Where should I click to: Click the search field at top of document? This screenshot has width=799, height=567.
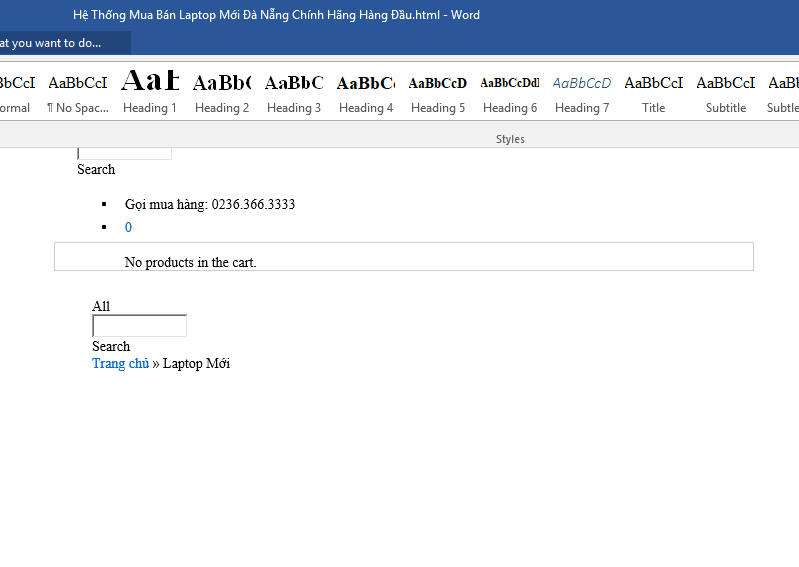(x=124, y=153)
